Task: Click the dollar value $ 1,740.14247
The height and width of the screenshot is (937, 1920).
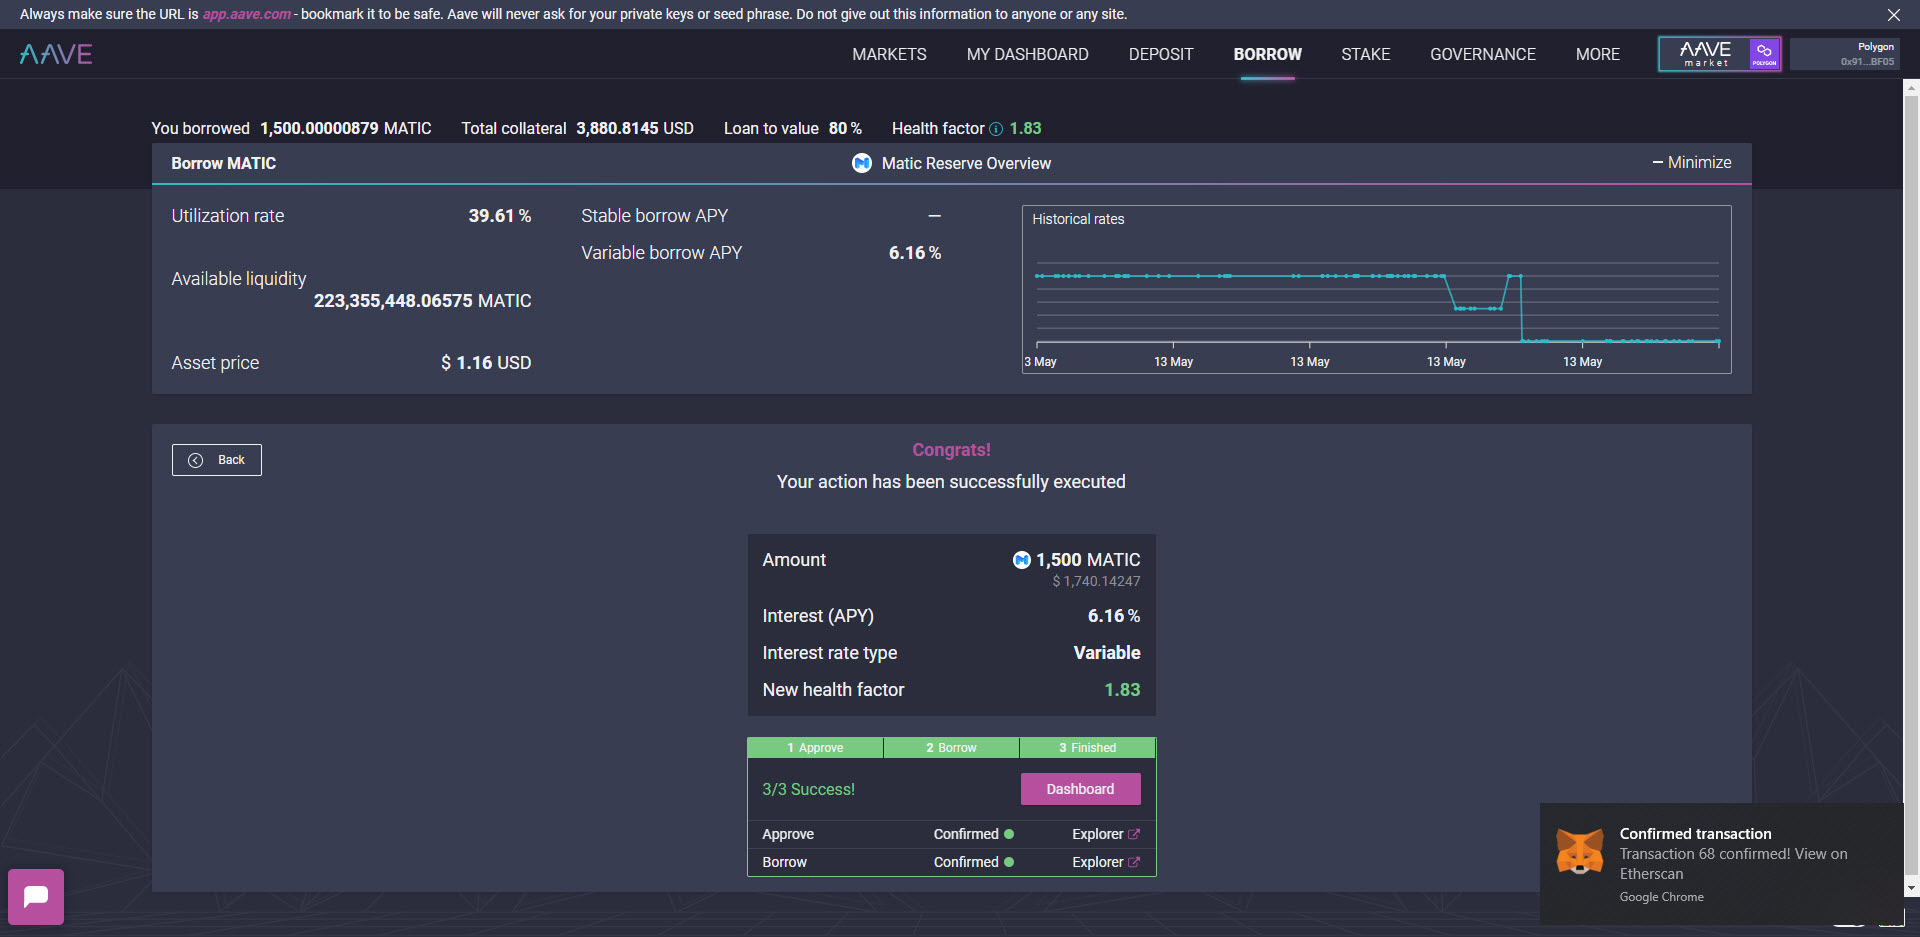Action: pyautogui.click(x=1096, y=581)
